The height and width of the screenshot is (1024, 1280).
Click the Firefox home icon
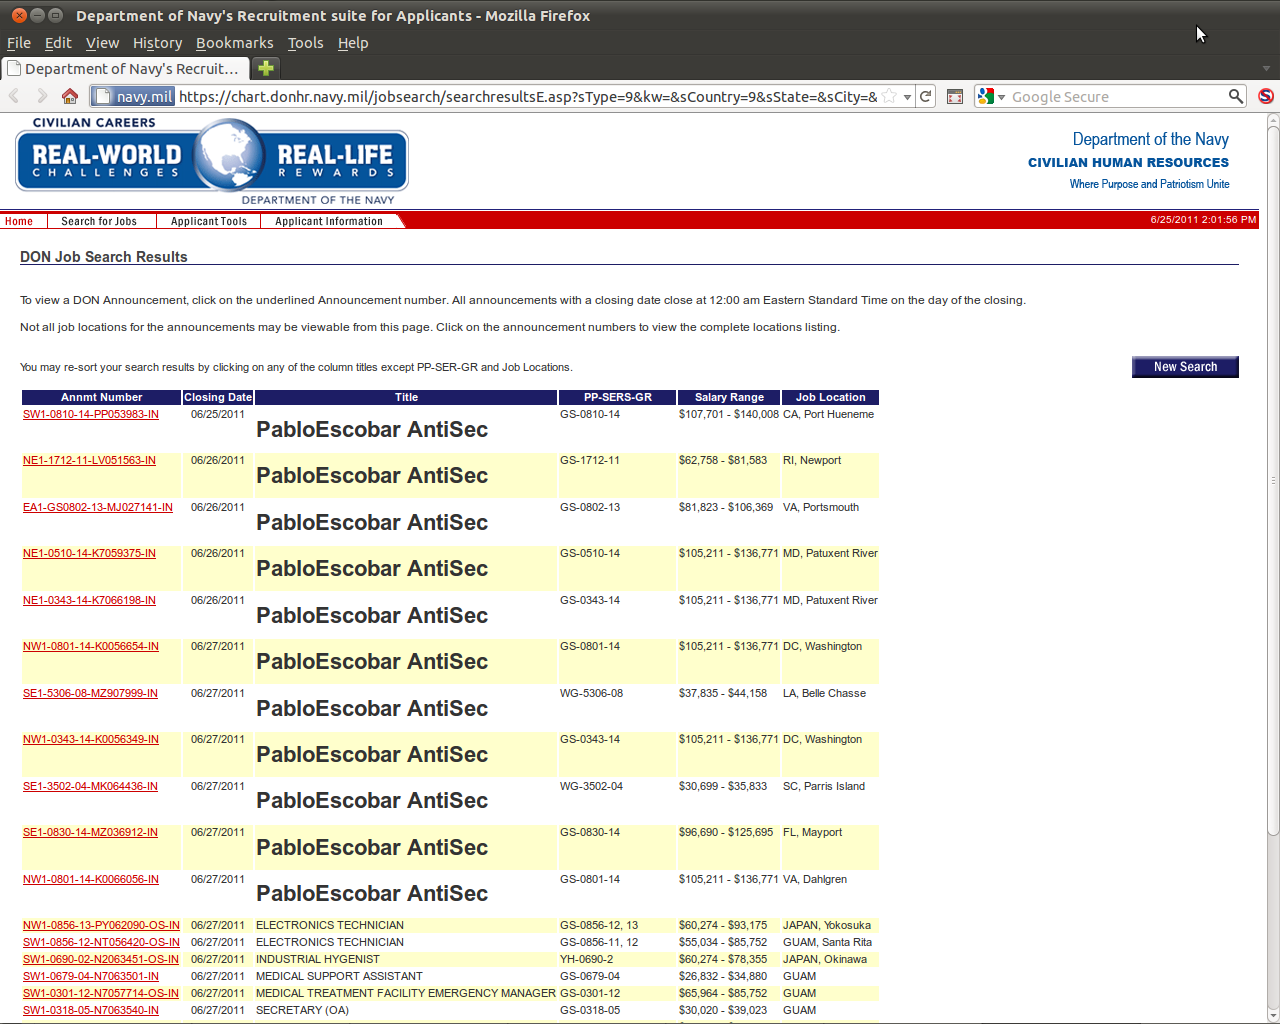point(69,96)
